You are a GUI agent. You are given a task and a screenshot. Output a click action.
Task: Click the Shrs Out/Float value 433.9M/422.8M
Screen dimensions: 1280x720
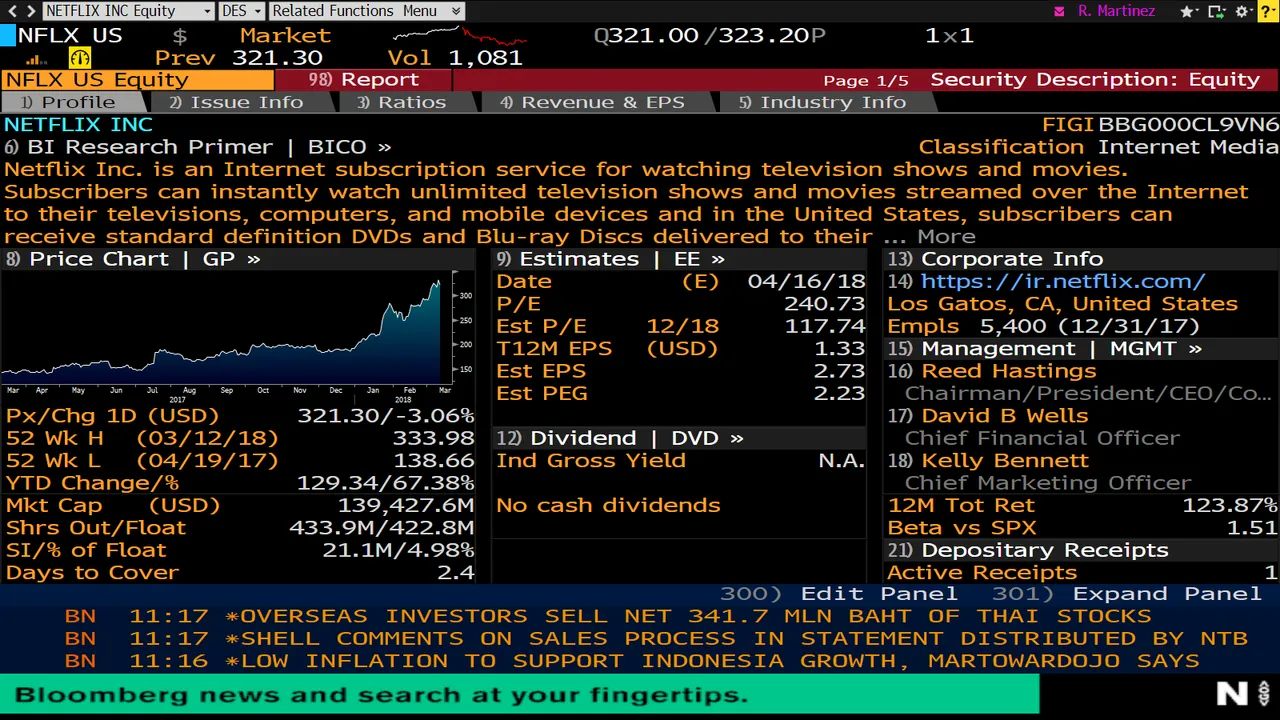click(x=382, y=528)
